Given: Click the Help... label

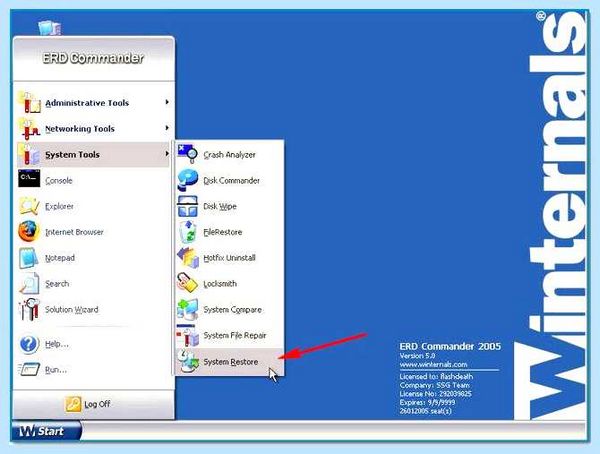Looking at the screenshot, I should (57, 344).
